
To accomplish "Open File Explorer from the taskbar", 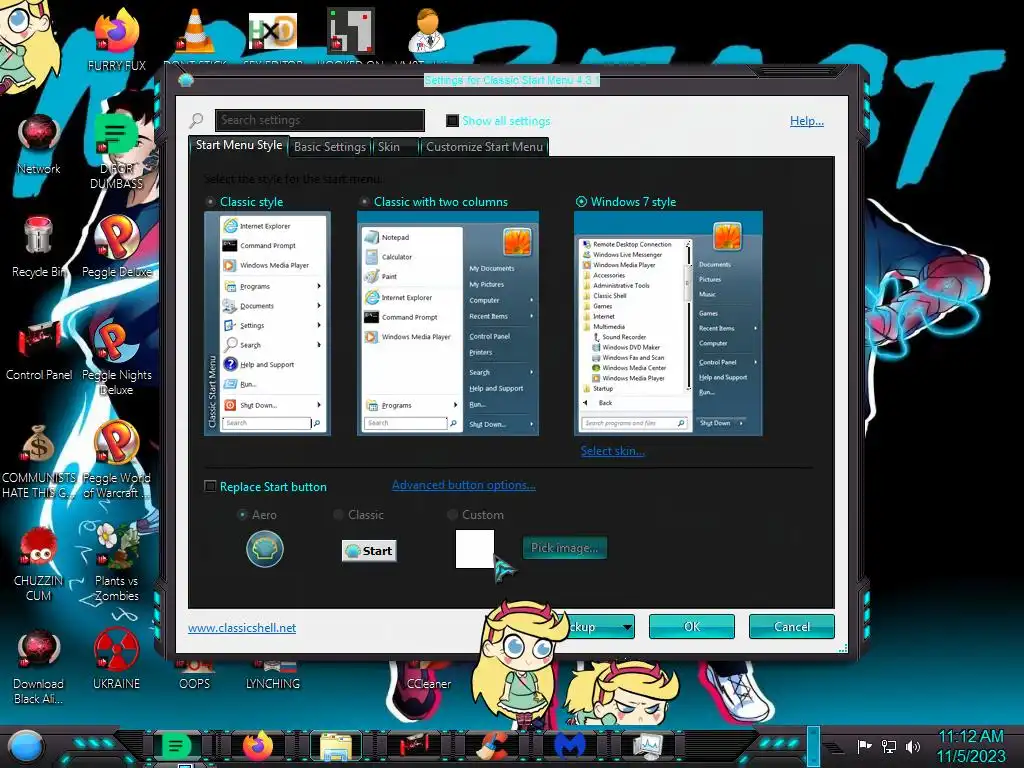I will [x=336, y=746].
